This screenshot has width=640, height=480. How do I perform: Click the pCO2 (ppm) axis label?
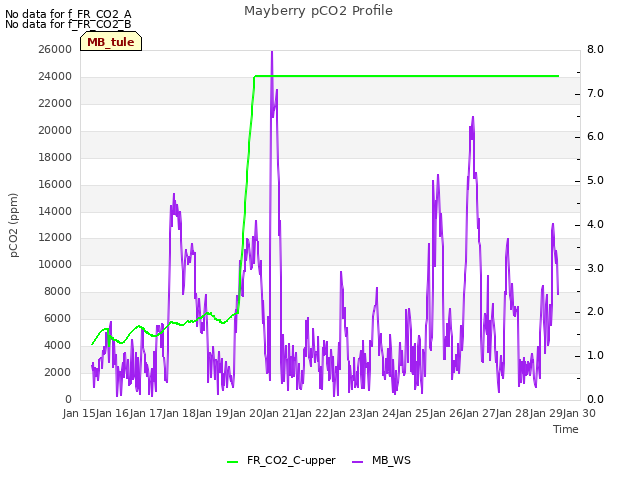coord(14,225)
